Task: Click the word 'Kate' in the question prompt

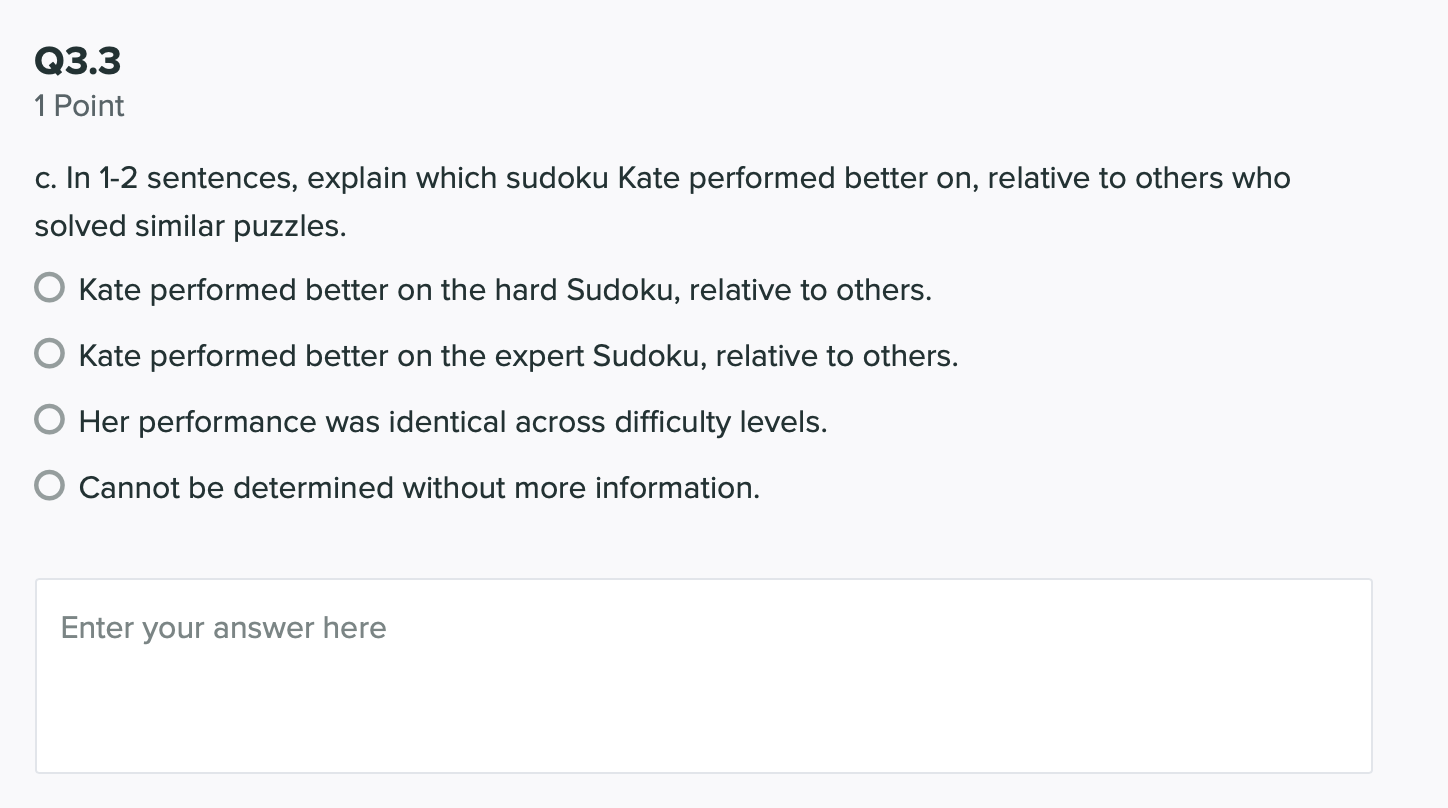Action: [648, 178]
